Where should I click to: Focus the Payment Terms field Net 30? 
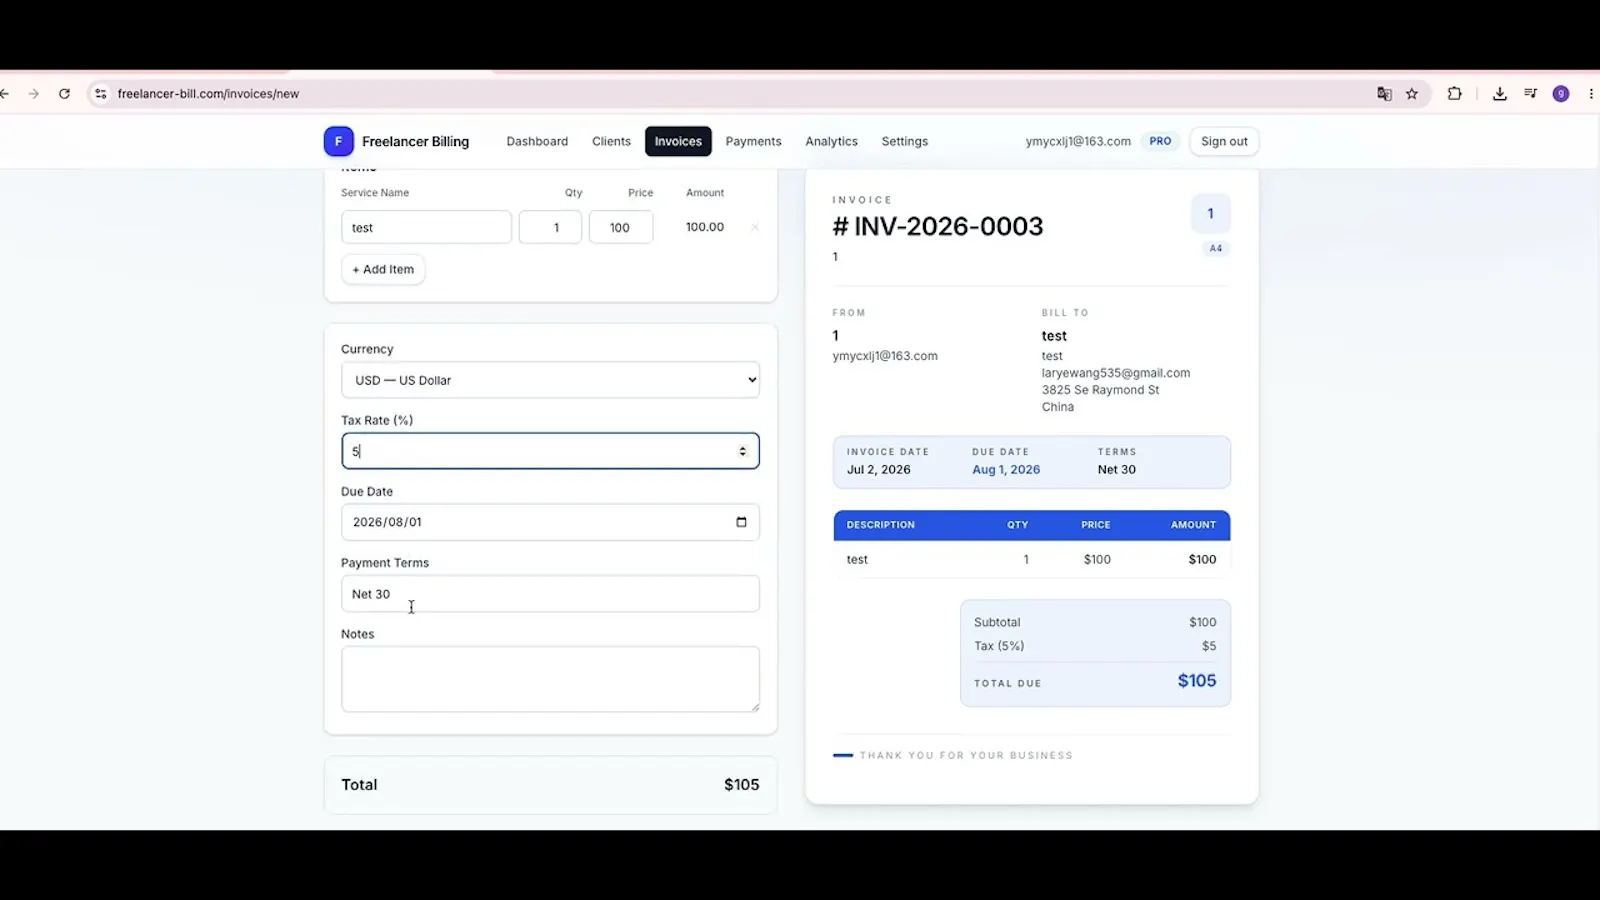tap(550, 594)
